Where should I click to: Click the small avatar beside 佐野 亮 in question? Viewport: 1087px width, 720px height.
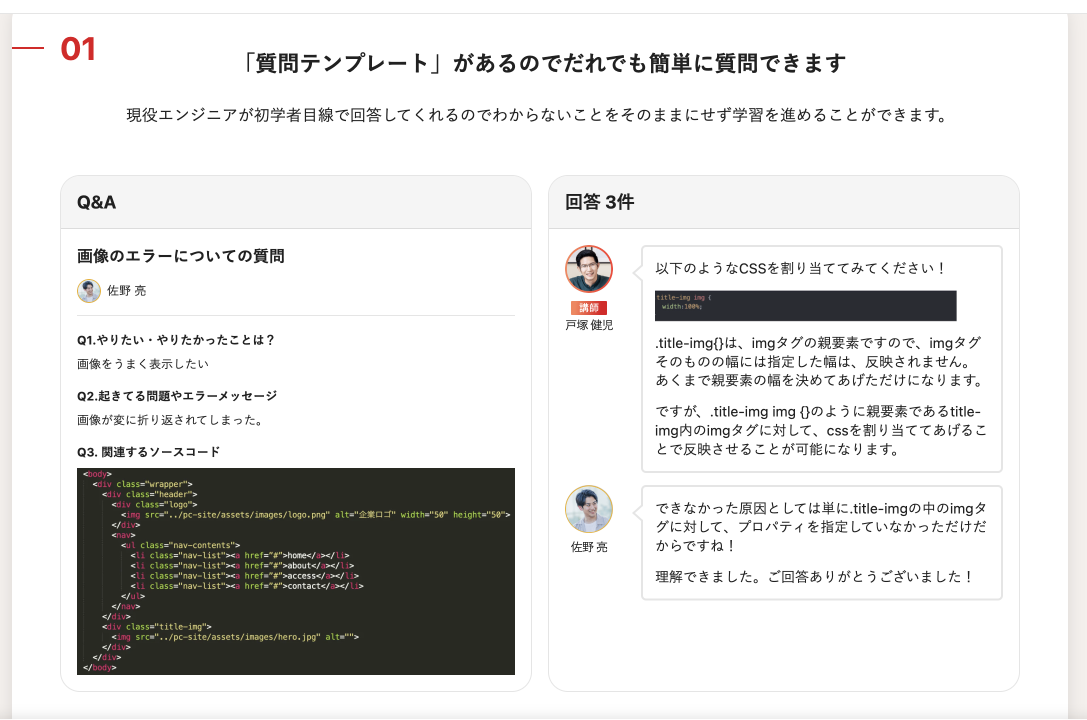coord(89,290)
